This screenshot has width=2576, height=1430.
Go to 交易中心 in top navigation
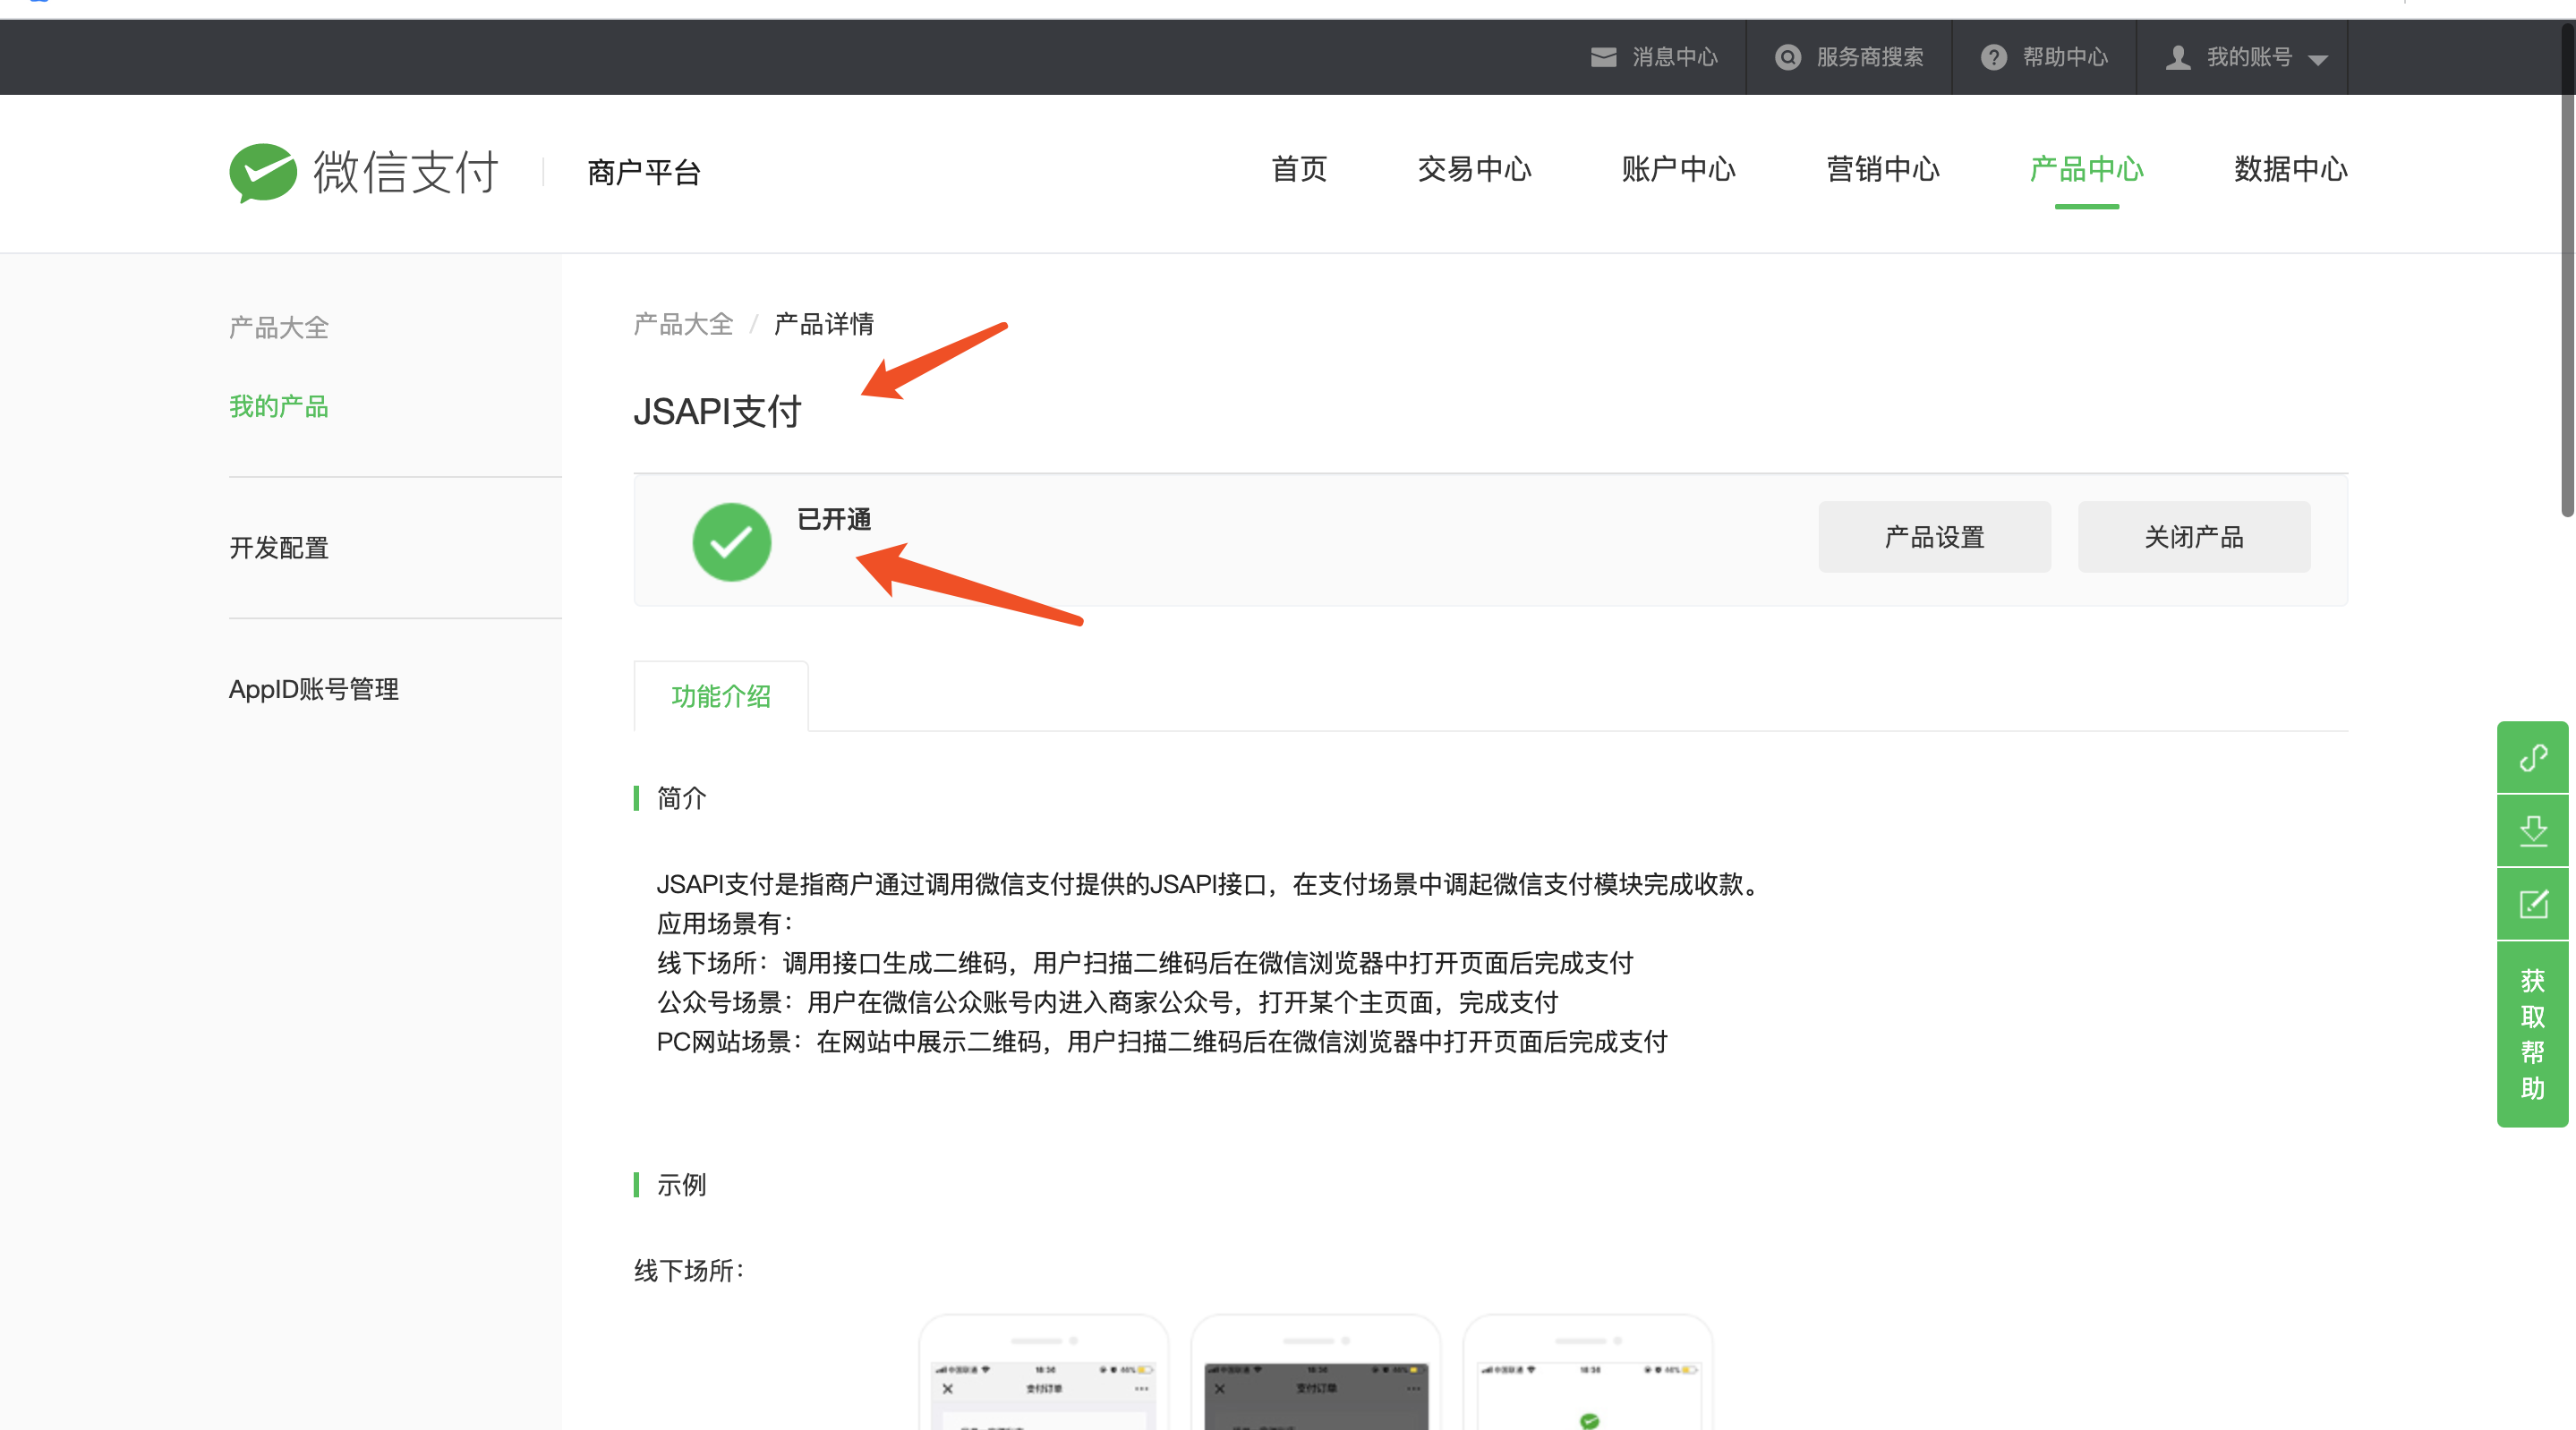(1474, 169)
